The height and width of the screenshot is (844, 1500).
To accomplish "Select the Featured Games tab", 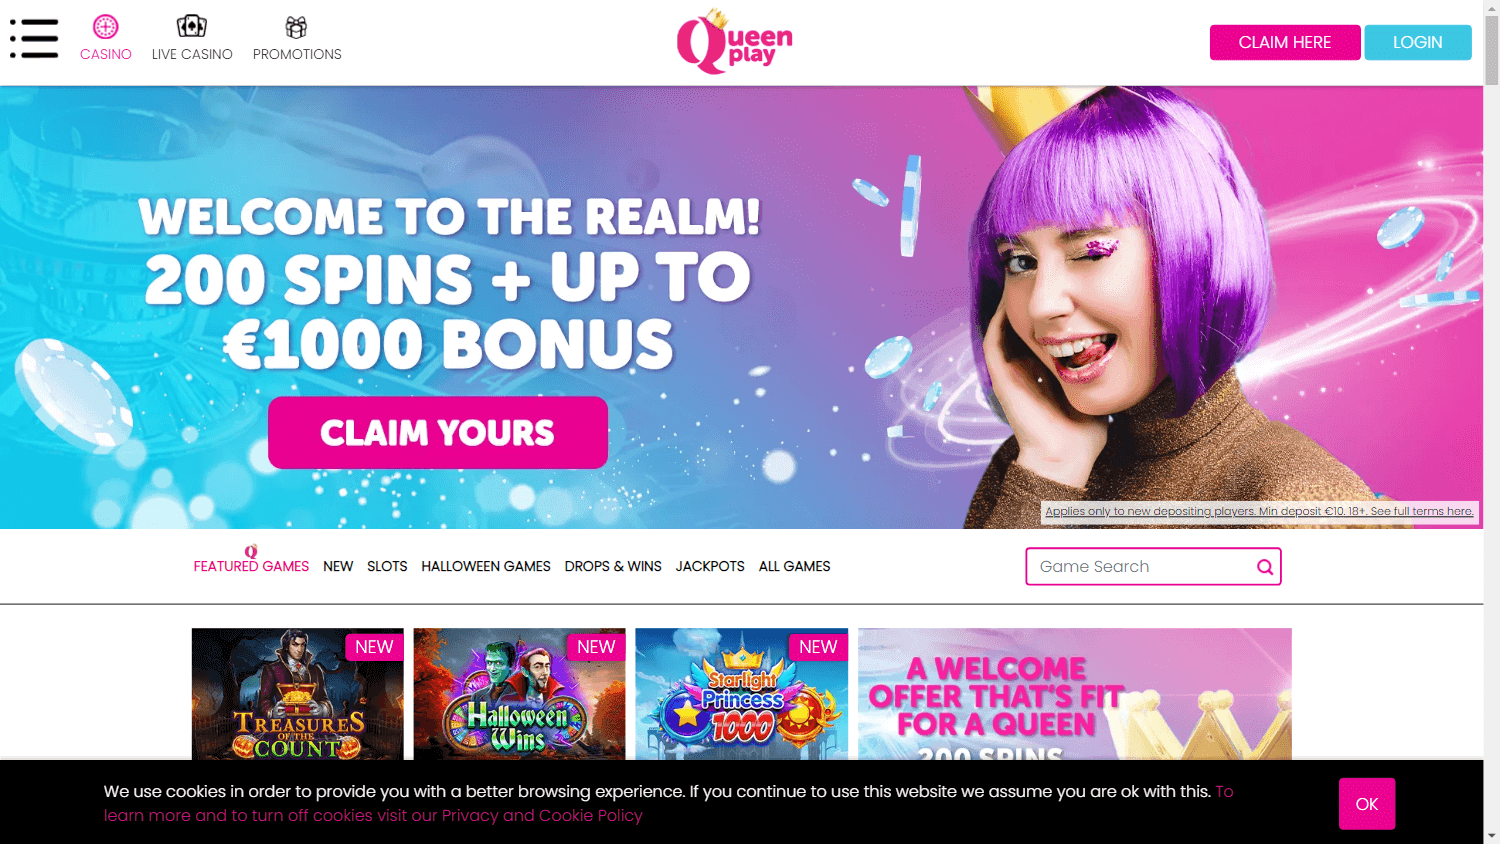I will [x=251, y=566].
